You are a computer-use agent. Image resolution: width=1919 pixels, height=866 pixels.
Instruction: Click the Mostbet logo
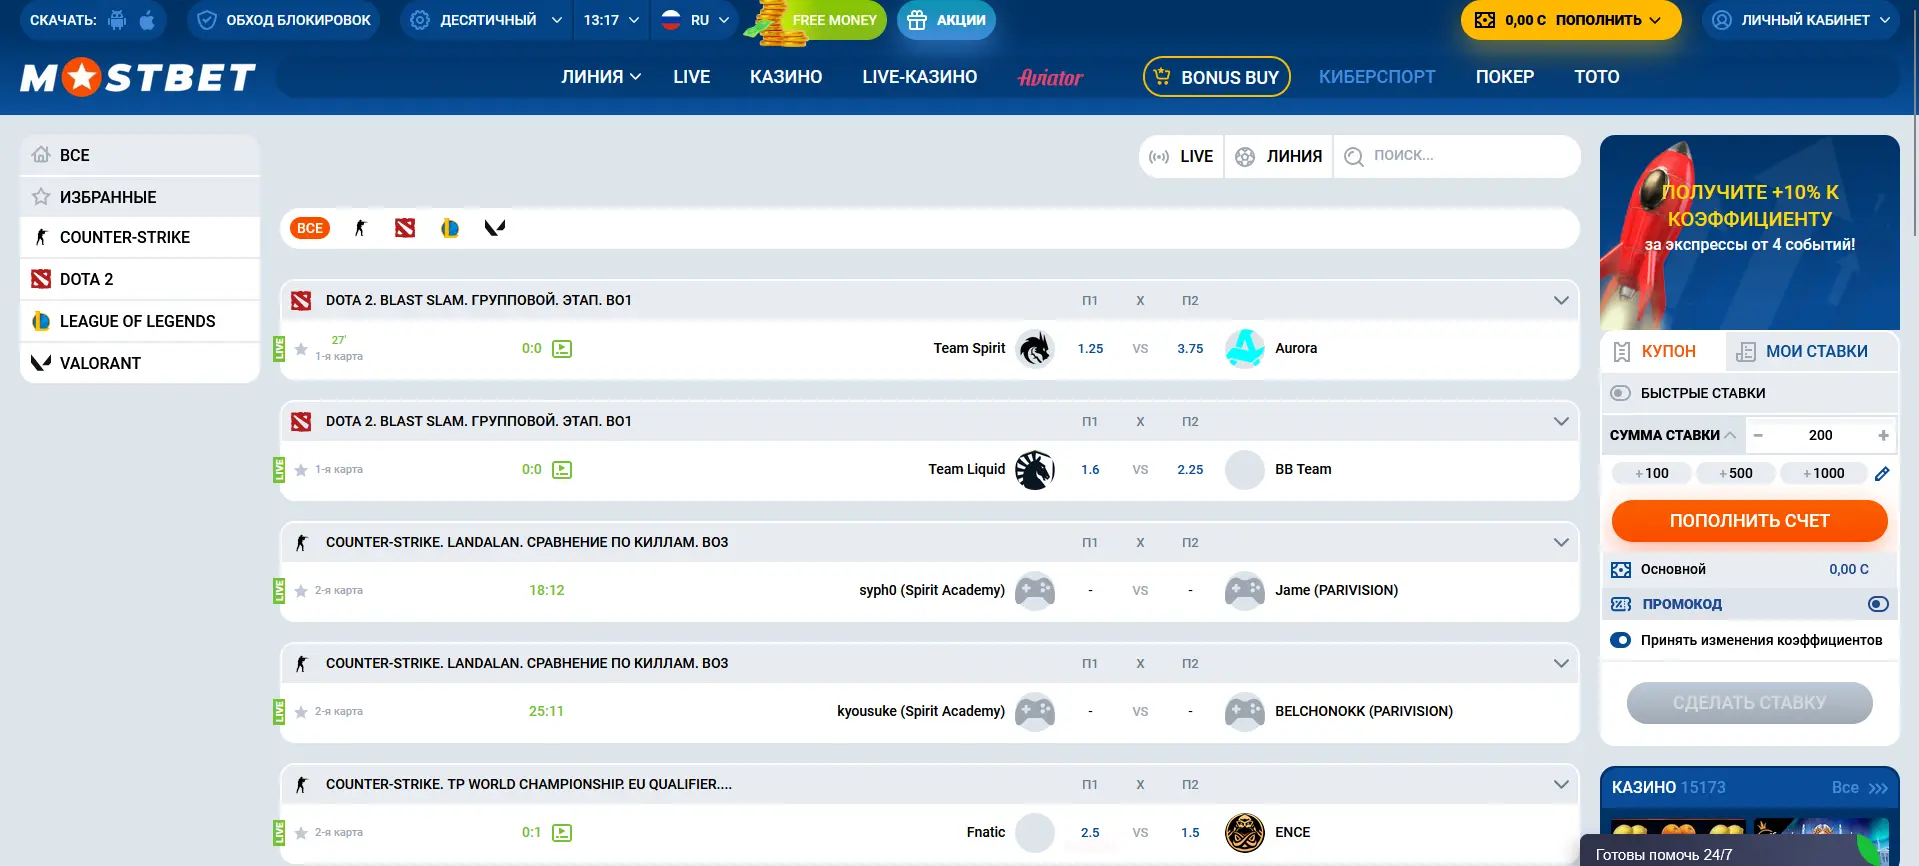(x=138, y=77)
